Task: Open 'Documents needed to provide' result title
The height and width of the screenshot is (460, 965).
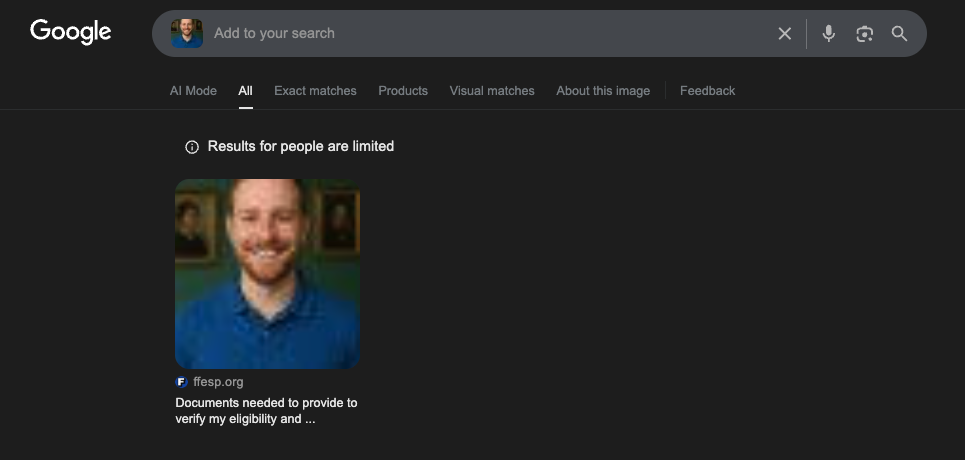Action: (266, 411)
